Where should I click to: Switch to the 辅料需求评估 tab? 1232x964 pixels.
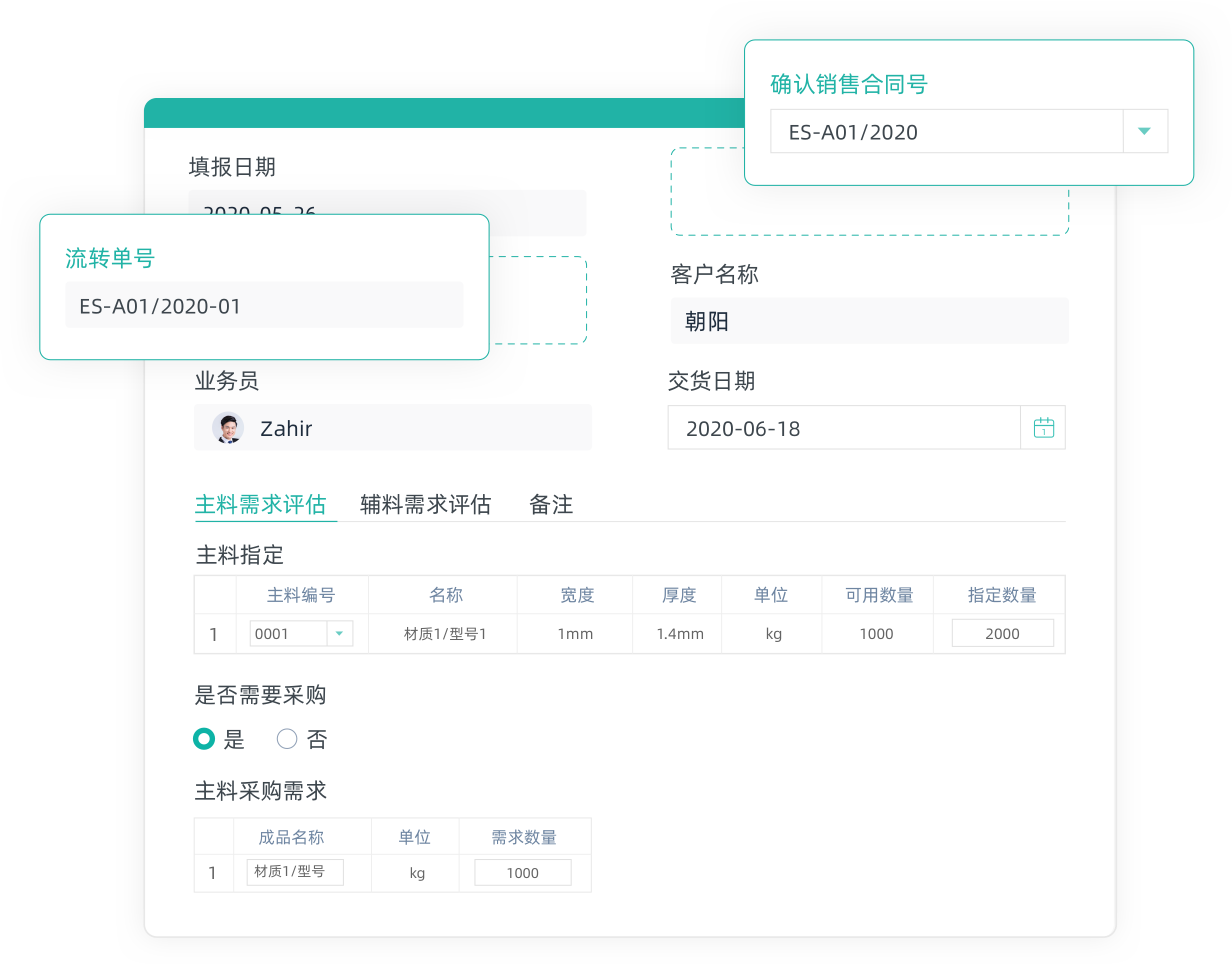pos(425,504)
